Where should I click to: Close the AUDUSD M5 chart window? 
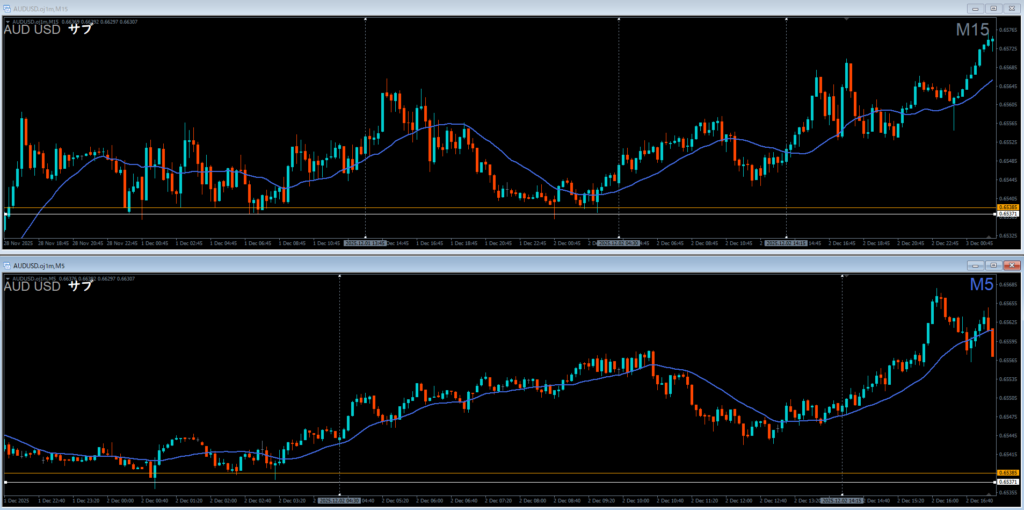tap(1012, 265)
